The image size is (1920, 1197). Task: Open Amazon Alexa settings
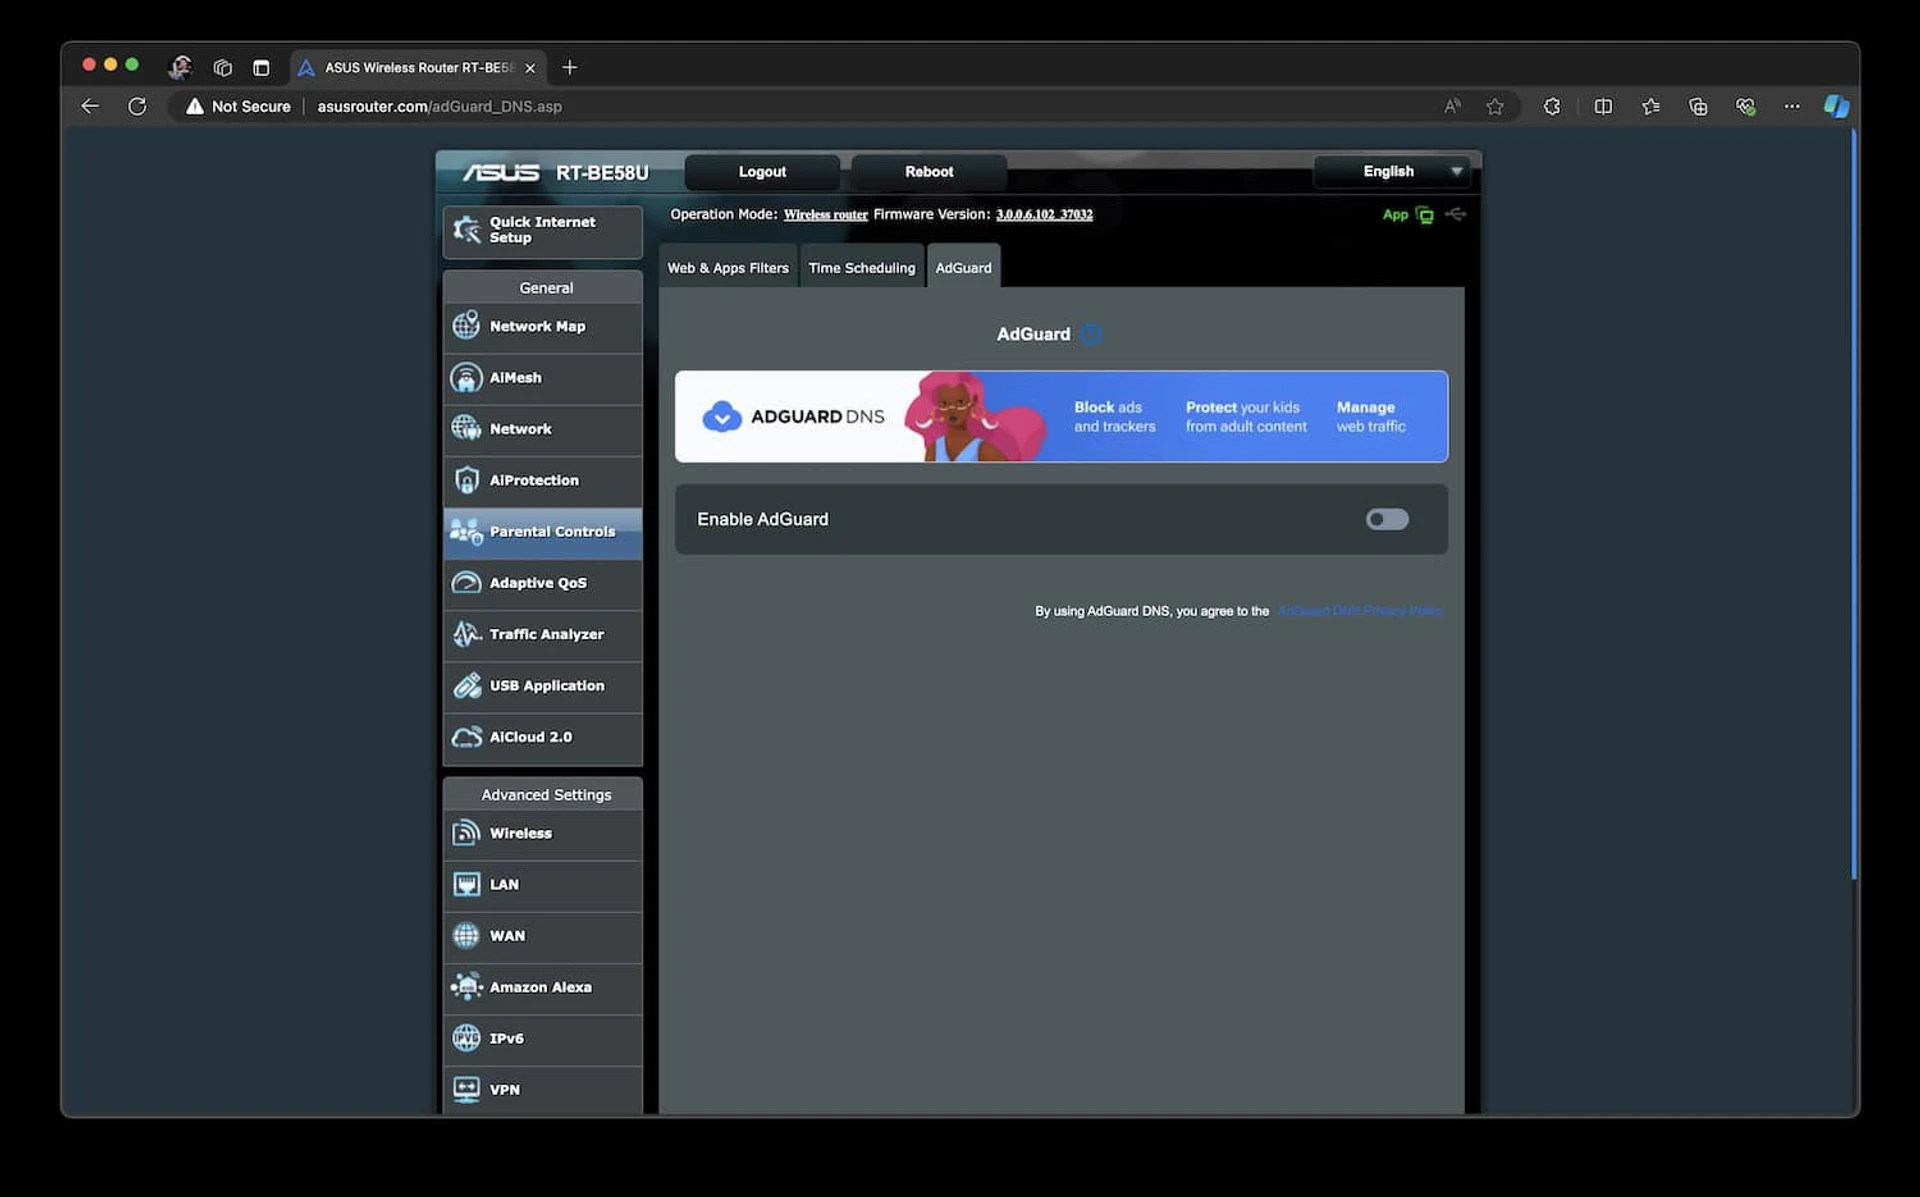543,987
